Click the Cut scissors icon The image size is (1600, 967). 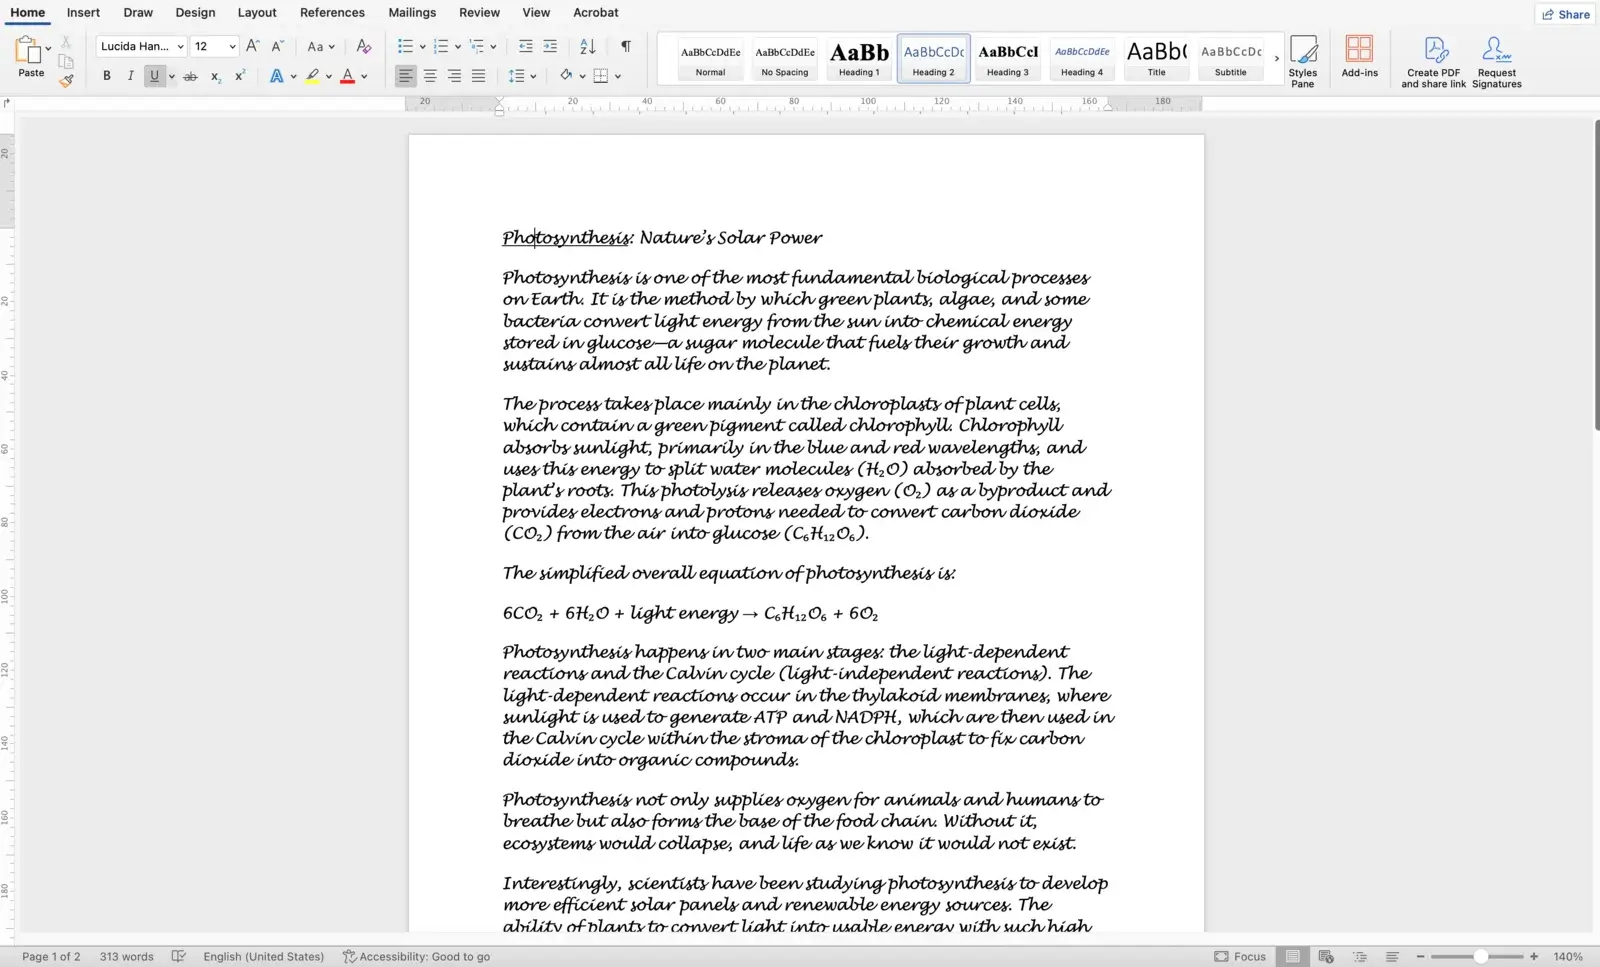(x=66, y=42)
